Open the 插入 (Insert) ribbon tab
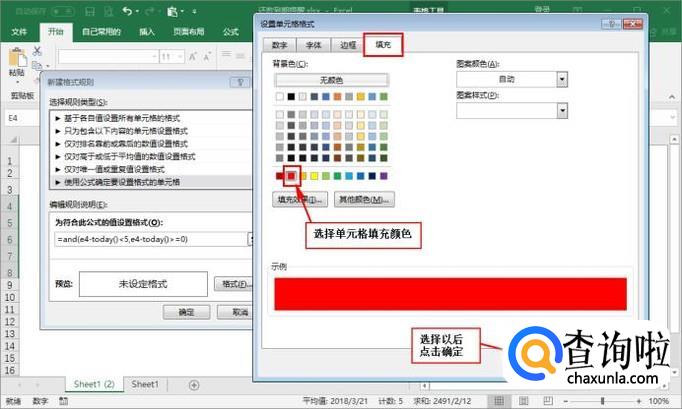The image size is (682, 409). tap(147, 32)
